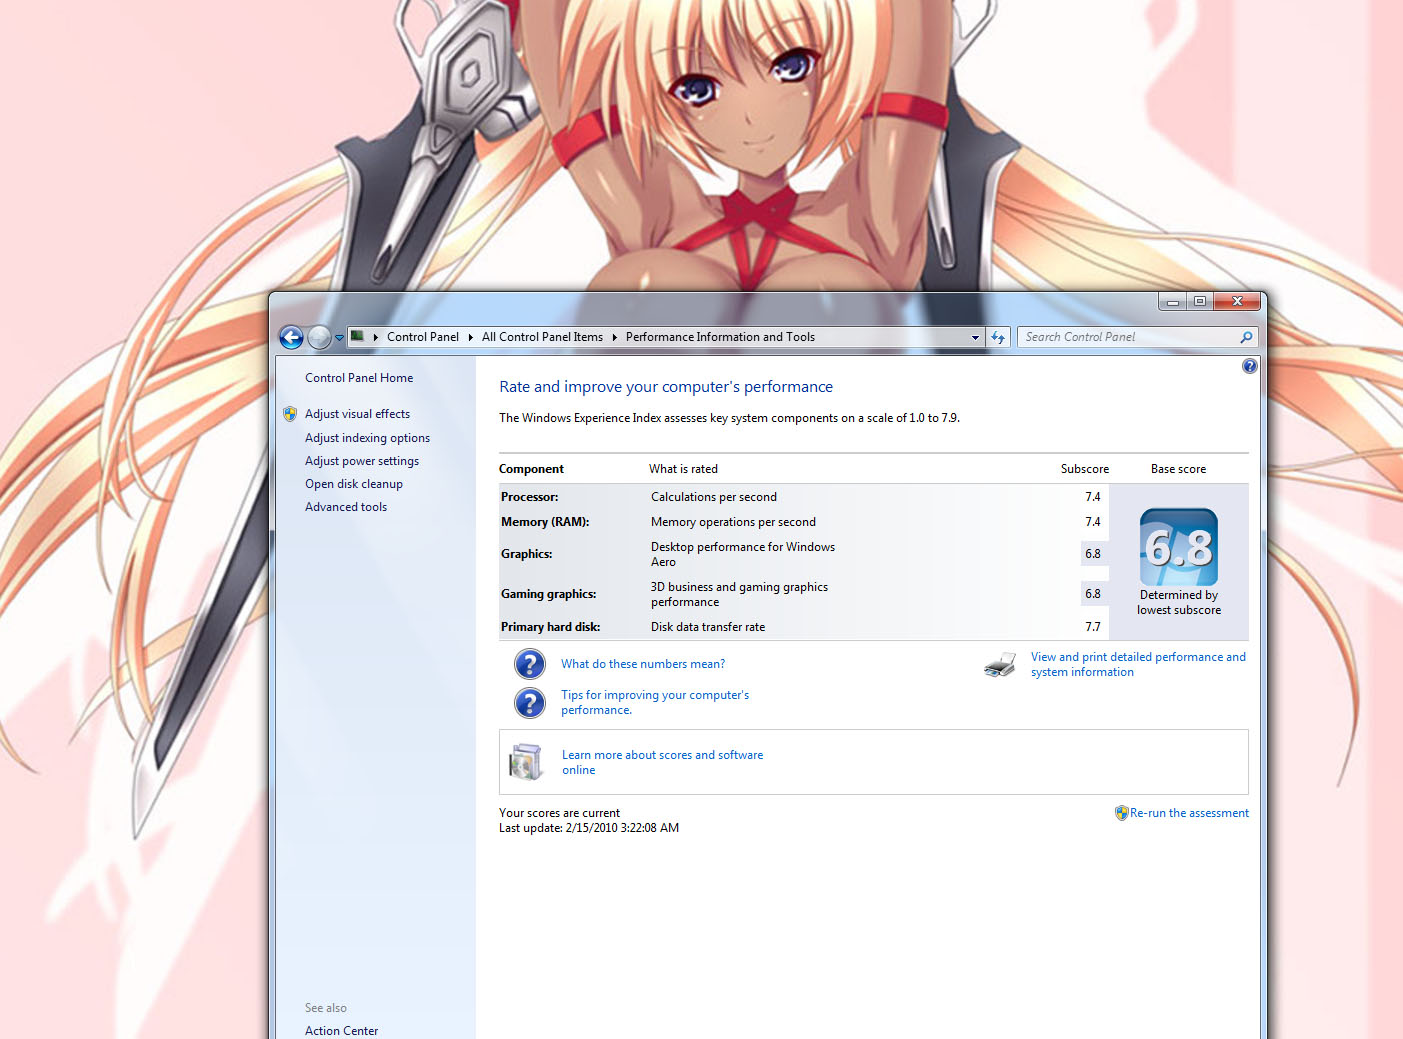Click the Graphics subscore 6.8
The width and height of the screenshot is (1403, 1039).
click(1093, 554)
